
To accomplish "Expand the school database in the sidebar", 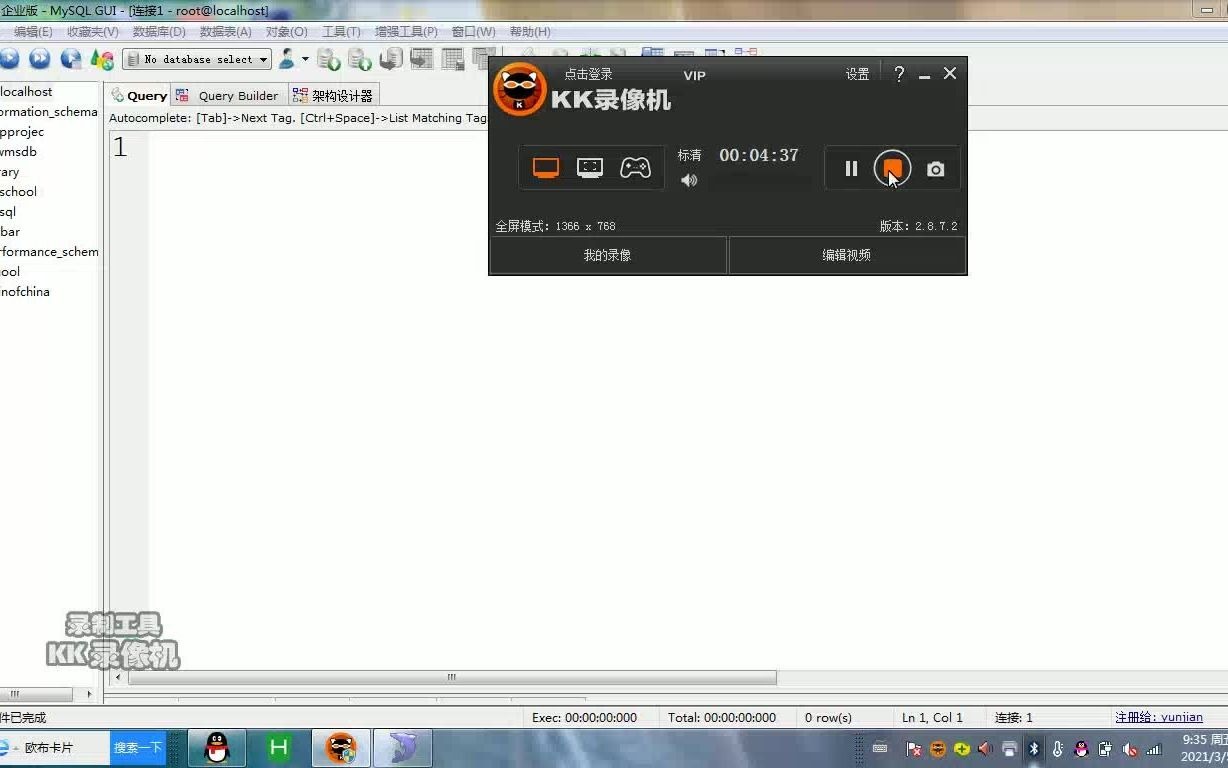I will click(x=18, y=191).
